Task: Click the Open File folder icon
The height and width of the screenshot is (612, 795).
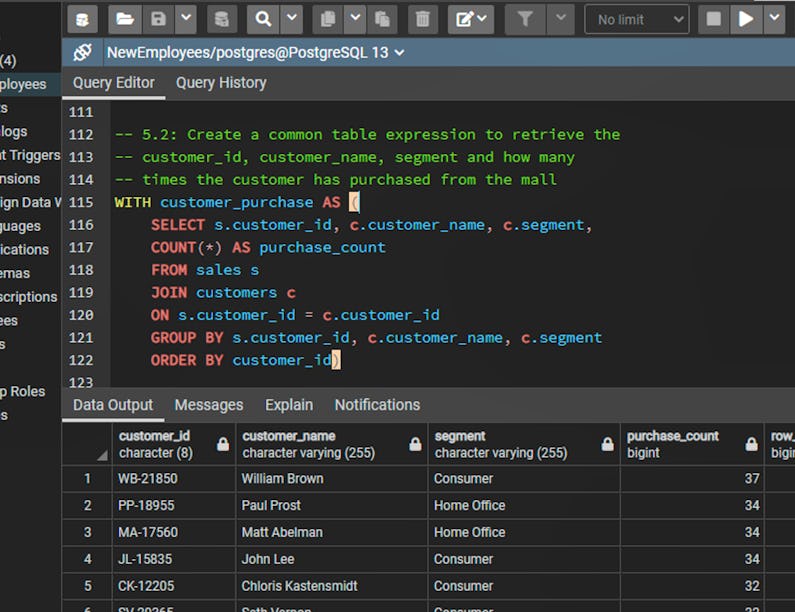Action: [124, 19]
